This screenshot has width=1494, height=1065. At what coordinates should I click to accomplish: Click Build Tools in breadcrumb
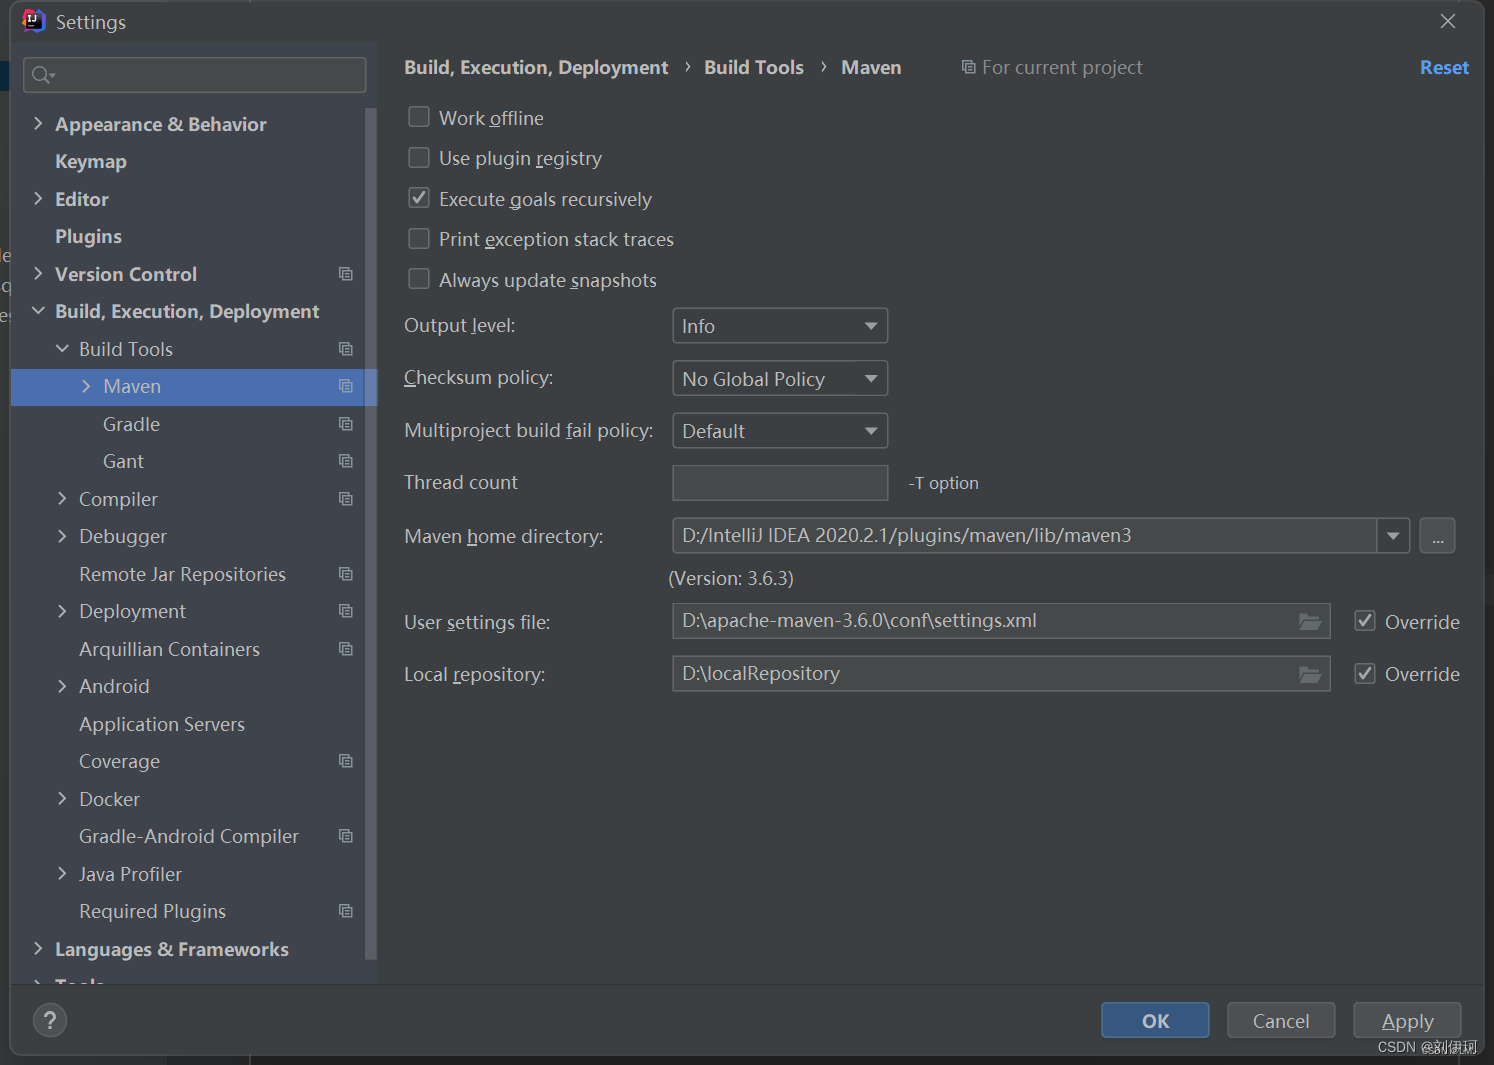point(754,67)
